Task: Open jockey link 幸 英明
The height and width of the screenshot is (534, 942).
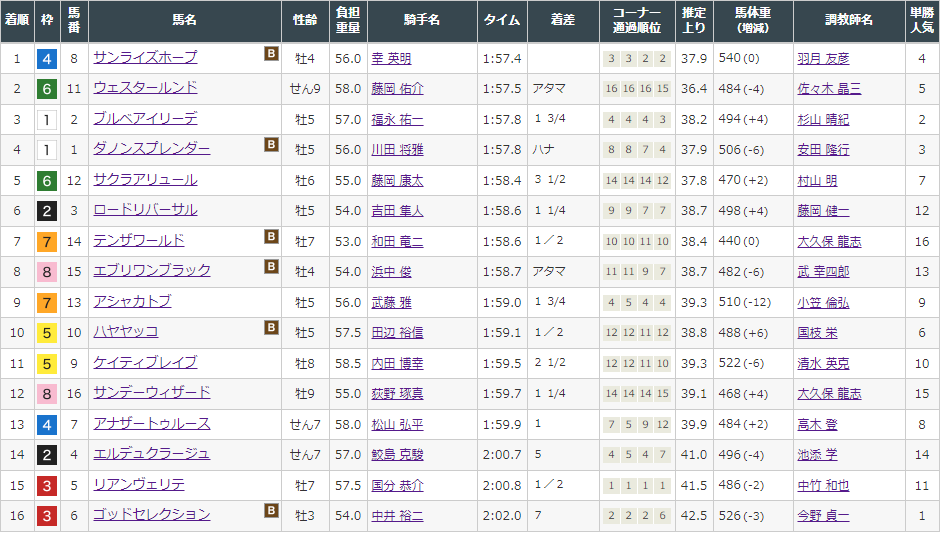Action: click(391, 59)
